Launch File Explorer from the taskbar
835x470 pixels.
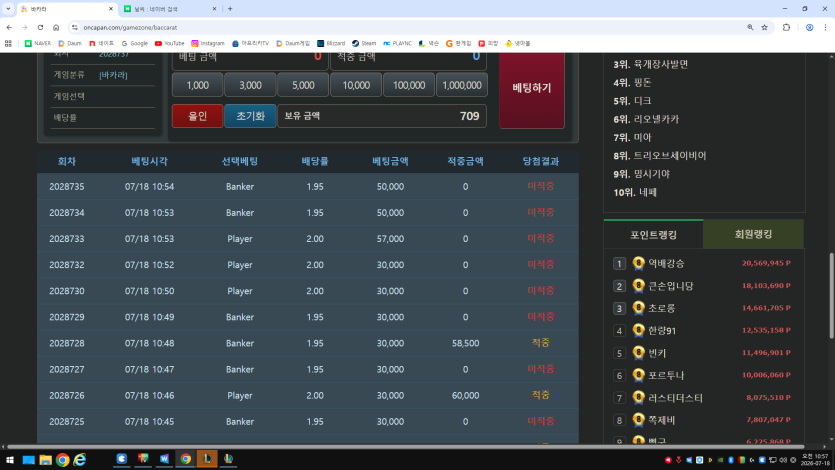(45, 459)
